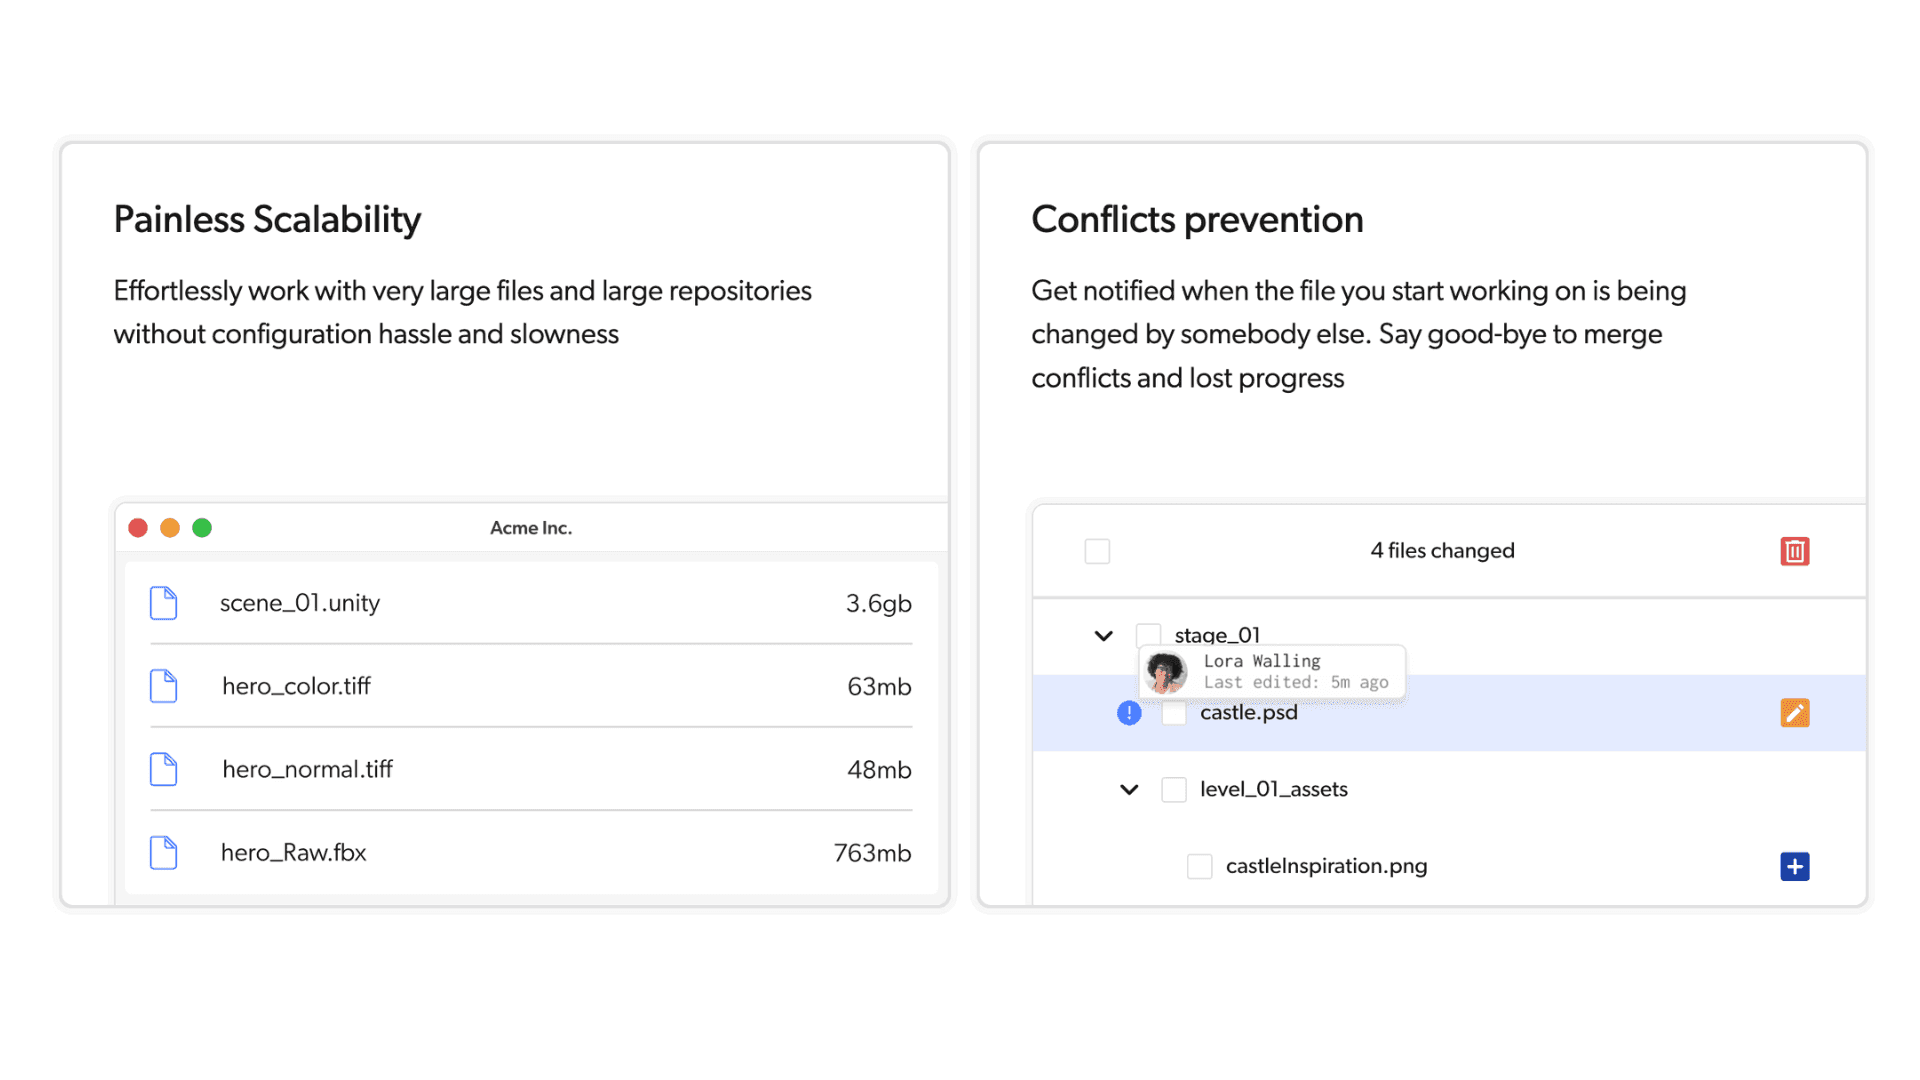Select the castleInspiration.png checkbox
The image size is (1920, 1080).
pos(1199,866)
